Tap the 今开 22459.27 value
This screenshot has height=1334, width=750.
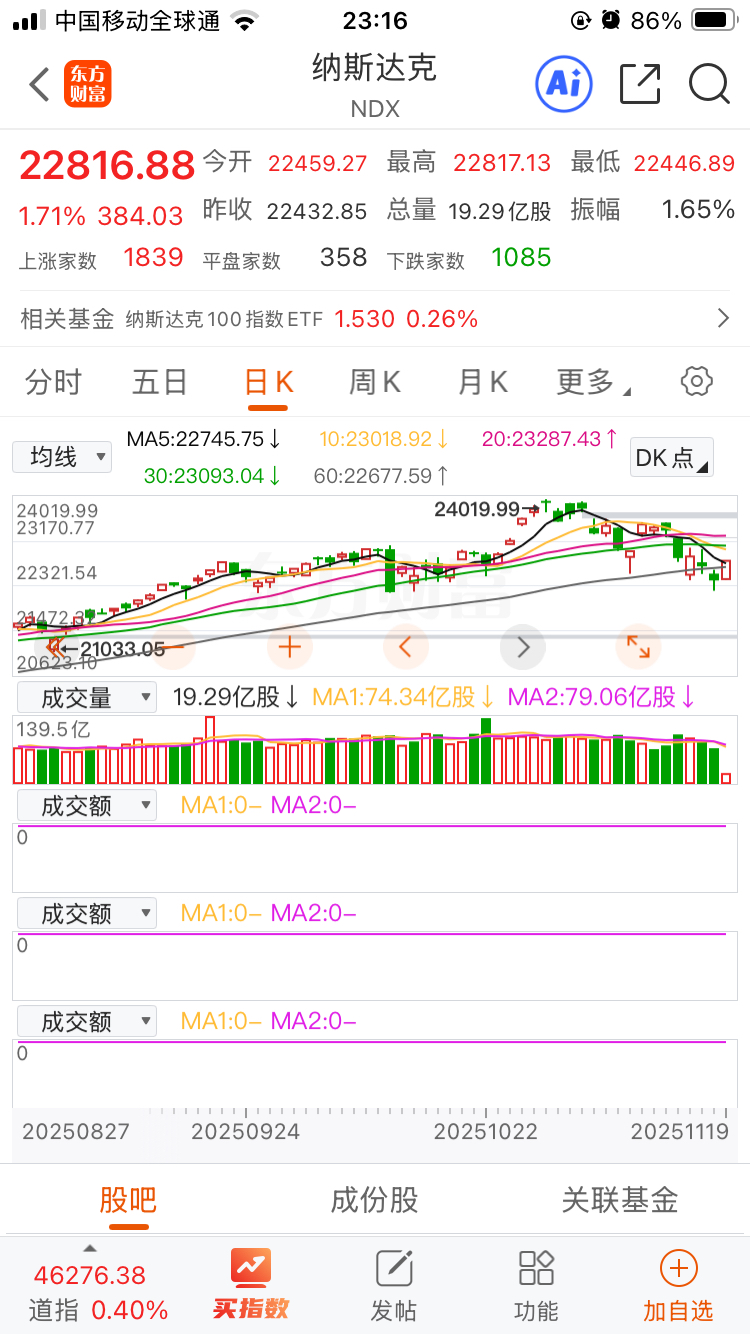(x=317, y=163)
